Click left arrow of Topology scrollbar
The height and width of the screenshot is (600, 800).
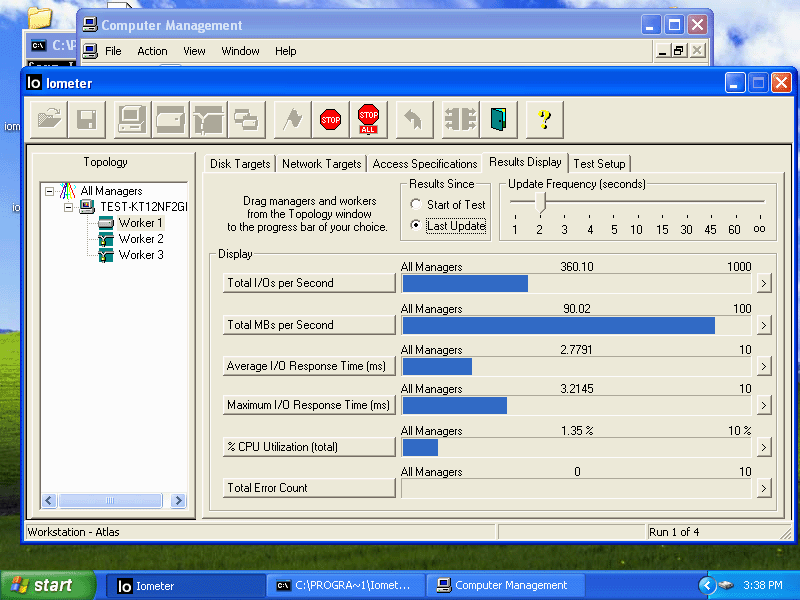(49, 501)
